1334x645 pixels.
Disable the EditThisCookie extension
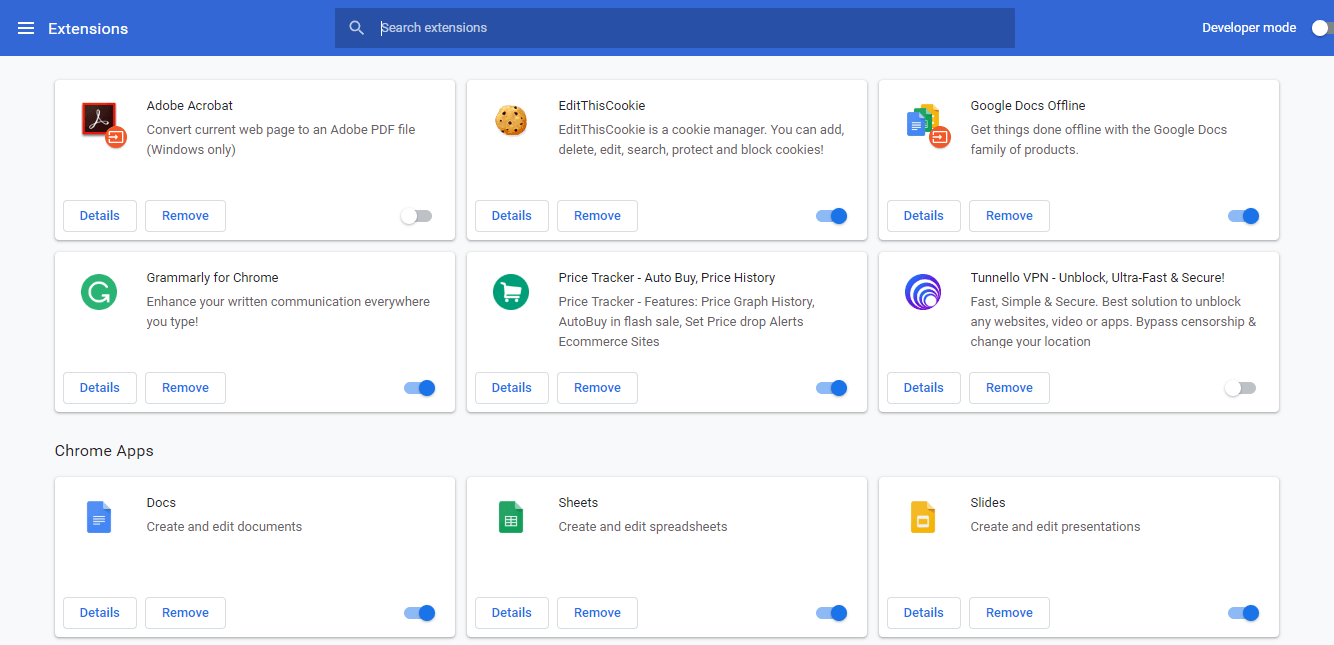(x=832, y=216)
